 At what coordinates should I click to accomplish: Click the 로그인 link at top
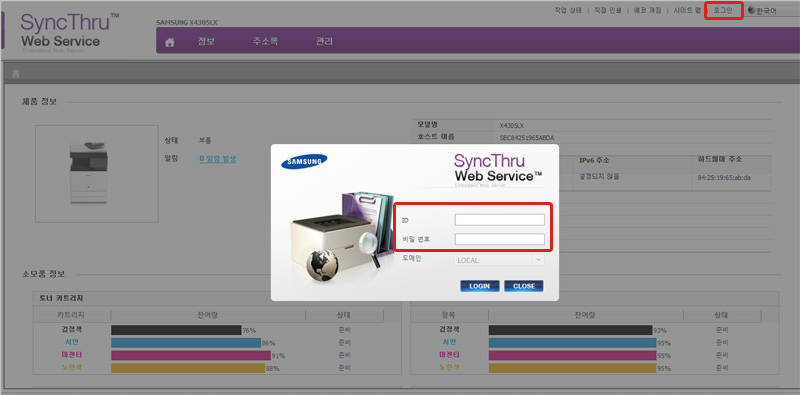723,10
